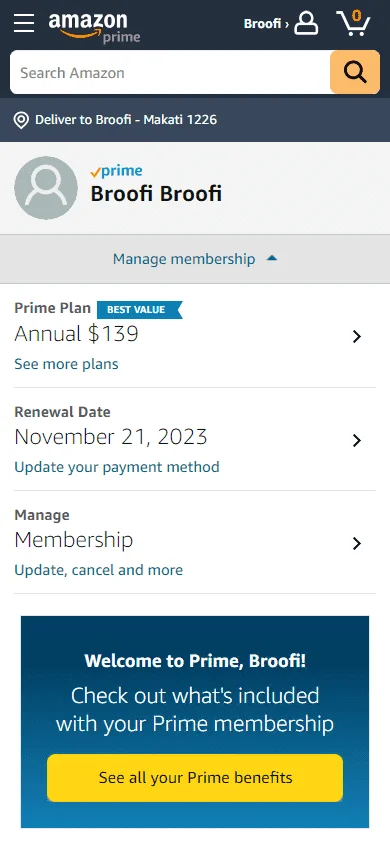Tap See all your Prime benefits button

coord(195,778)
